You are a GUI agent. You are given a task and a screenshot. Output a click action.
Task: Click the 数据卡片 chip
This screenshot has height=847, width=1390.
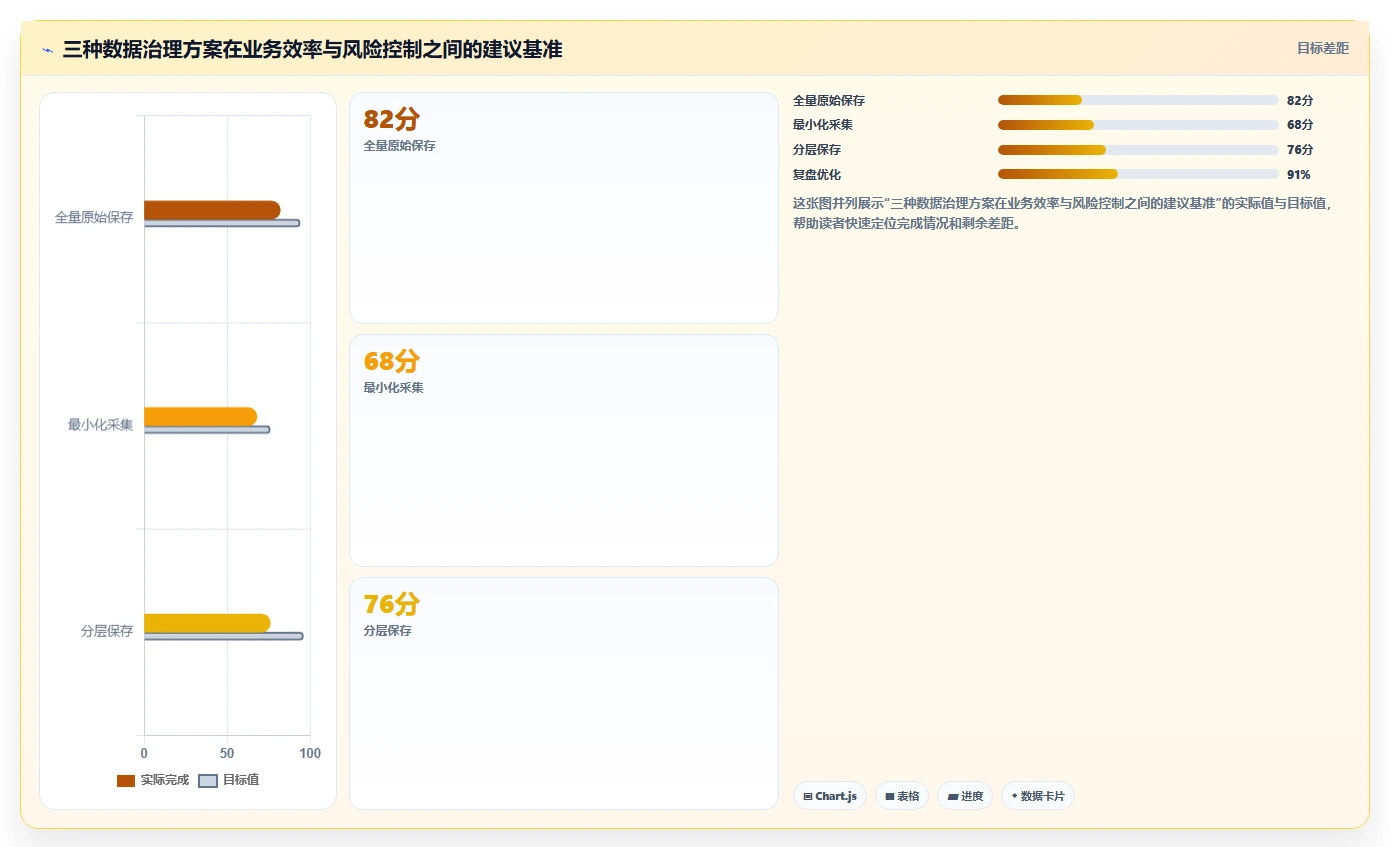coord(1038,796)
